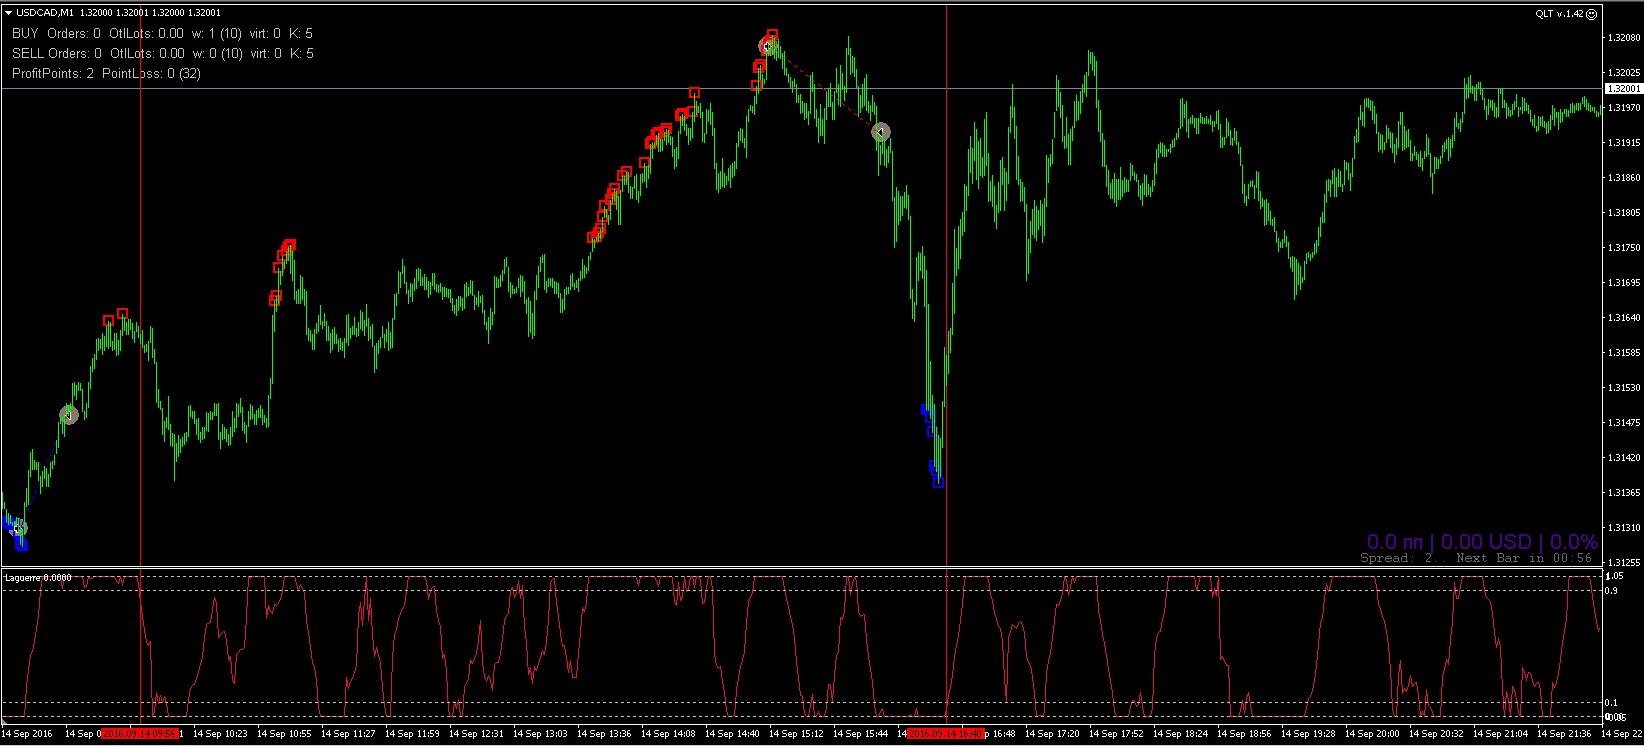This screenshot has height=747, width=1644.
Task: Click the 0.9 level label on indicator scale
Action: pos(1611,591)
